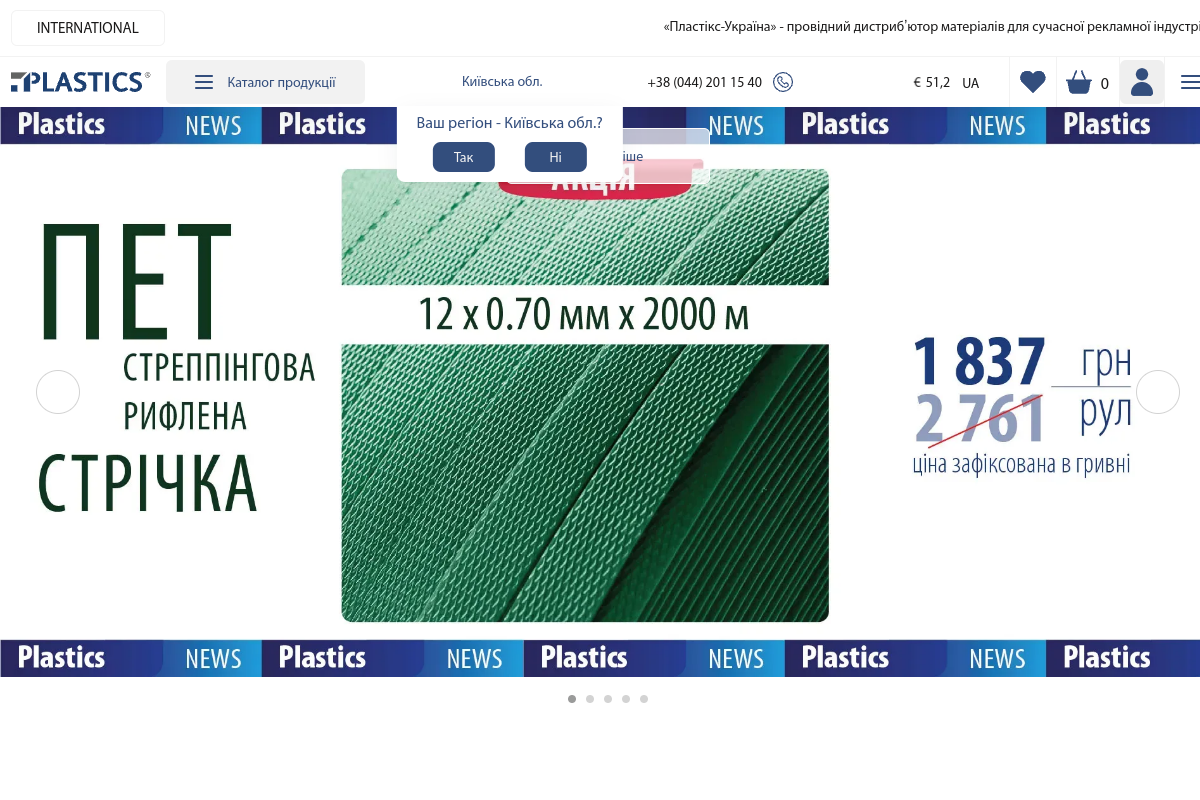Click the € 51,2 currency rate
Screen dimensions: 1200x800
[932, 82]
